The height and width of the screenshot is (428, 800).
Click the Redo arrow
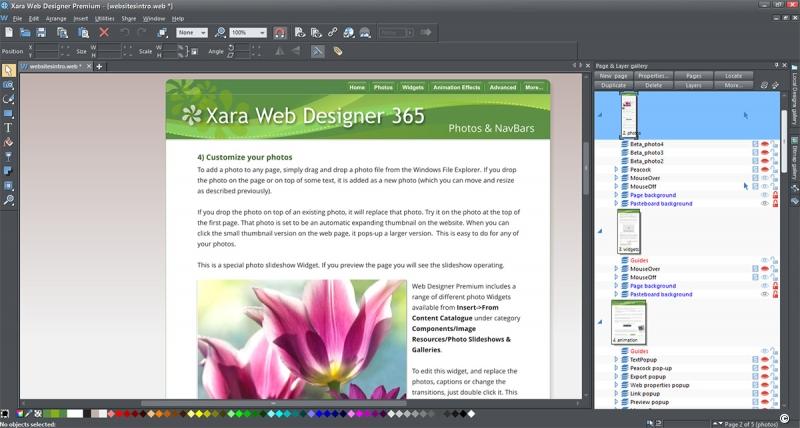tap(141, 33)
